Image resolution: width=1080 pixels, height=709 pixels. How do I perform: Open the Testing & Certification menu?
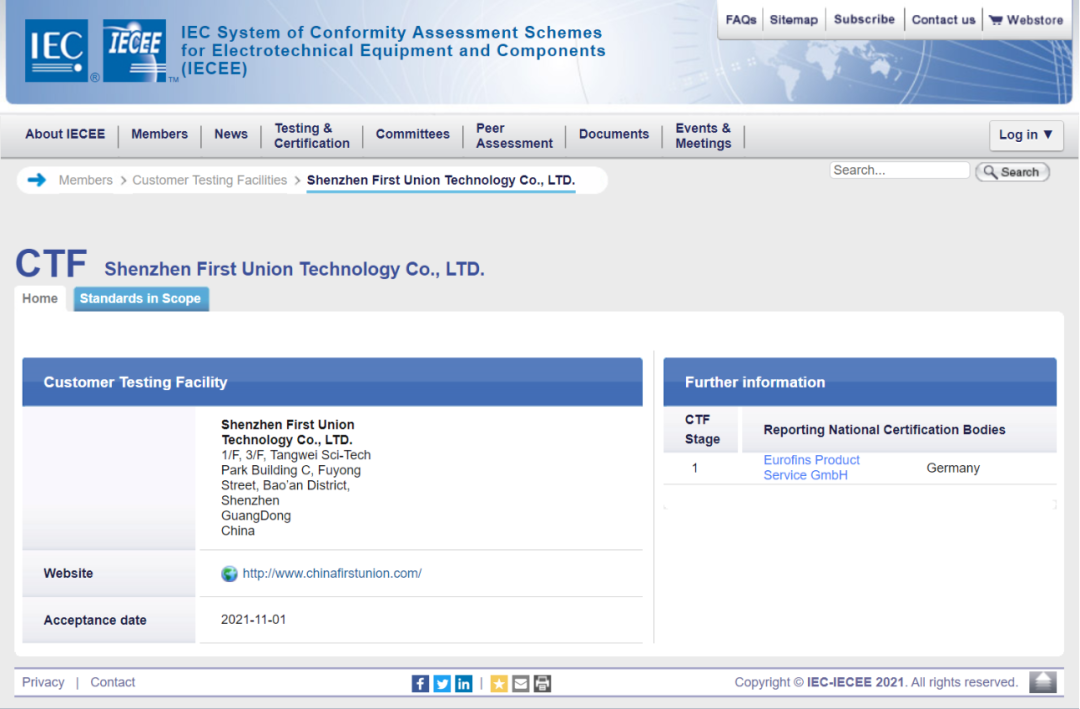pos(312,136)
